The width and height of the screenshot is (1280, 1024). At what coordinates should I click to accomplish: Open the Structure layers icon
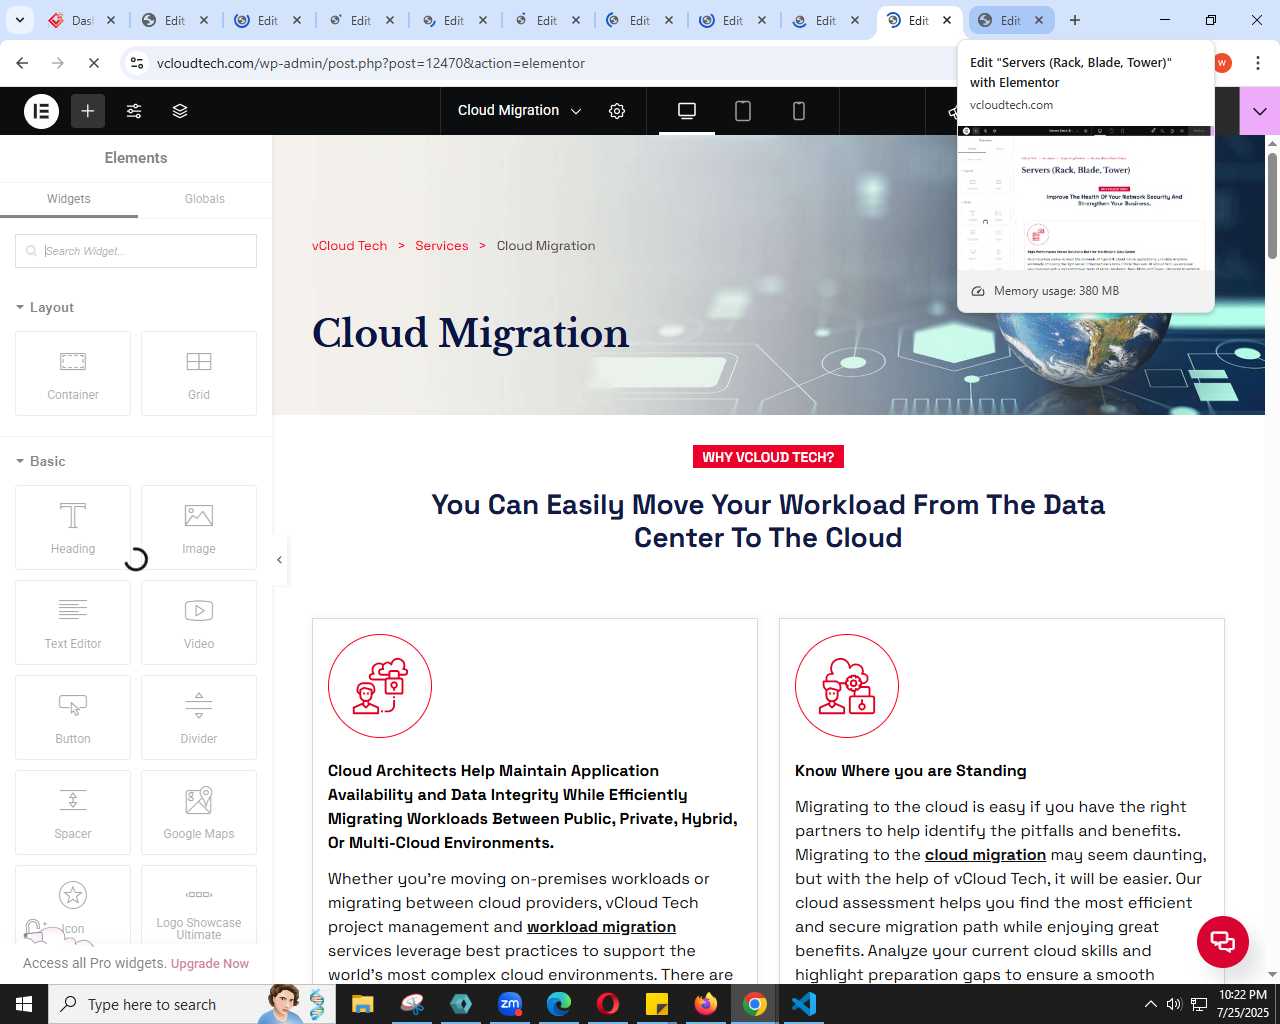point(180,111)
